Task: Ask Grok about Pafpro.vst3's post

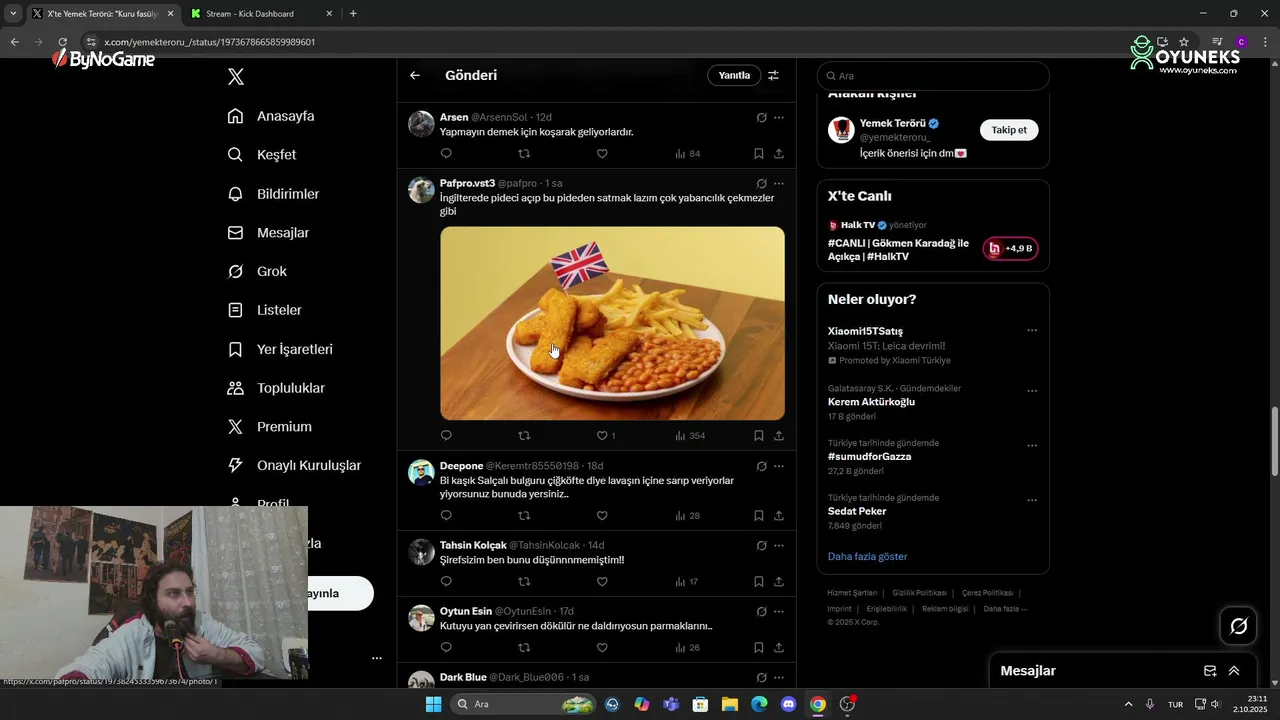Action: pos(762,184)
